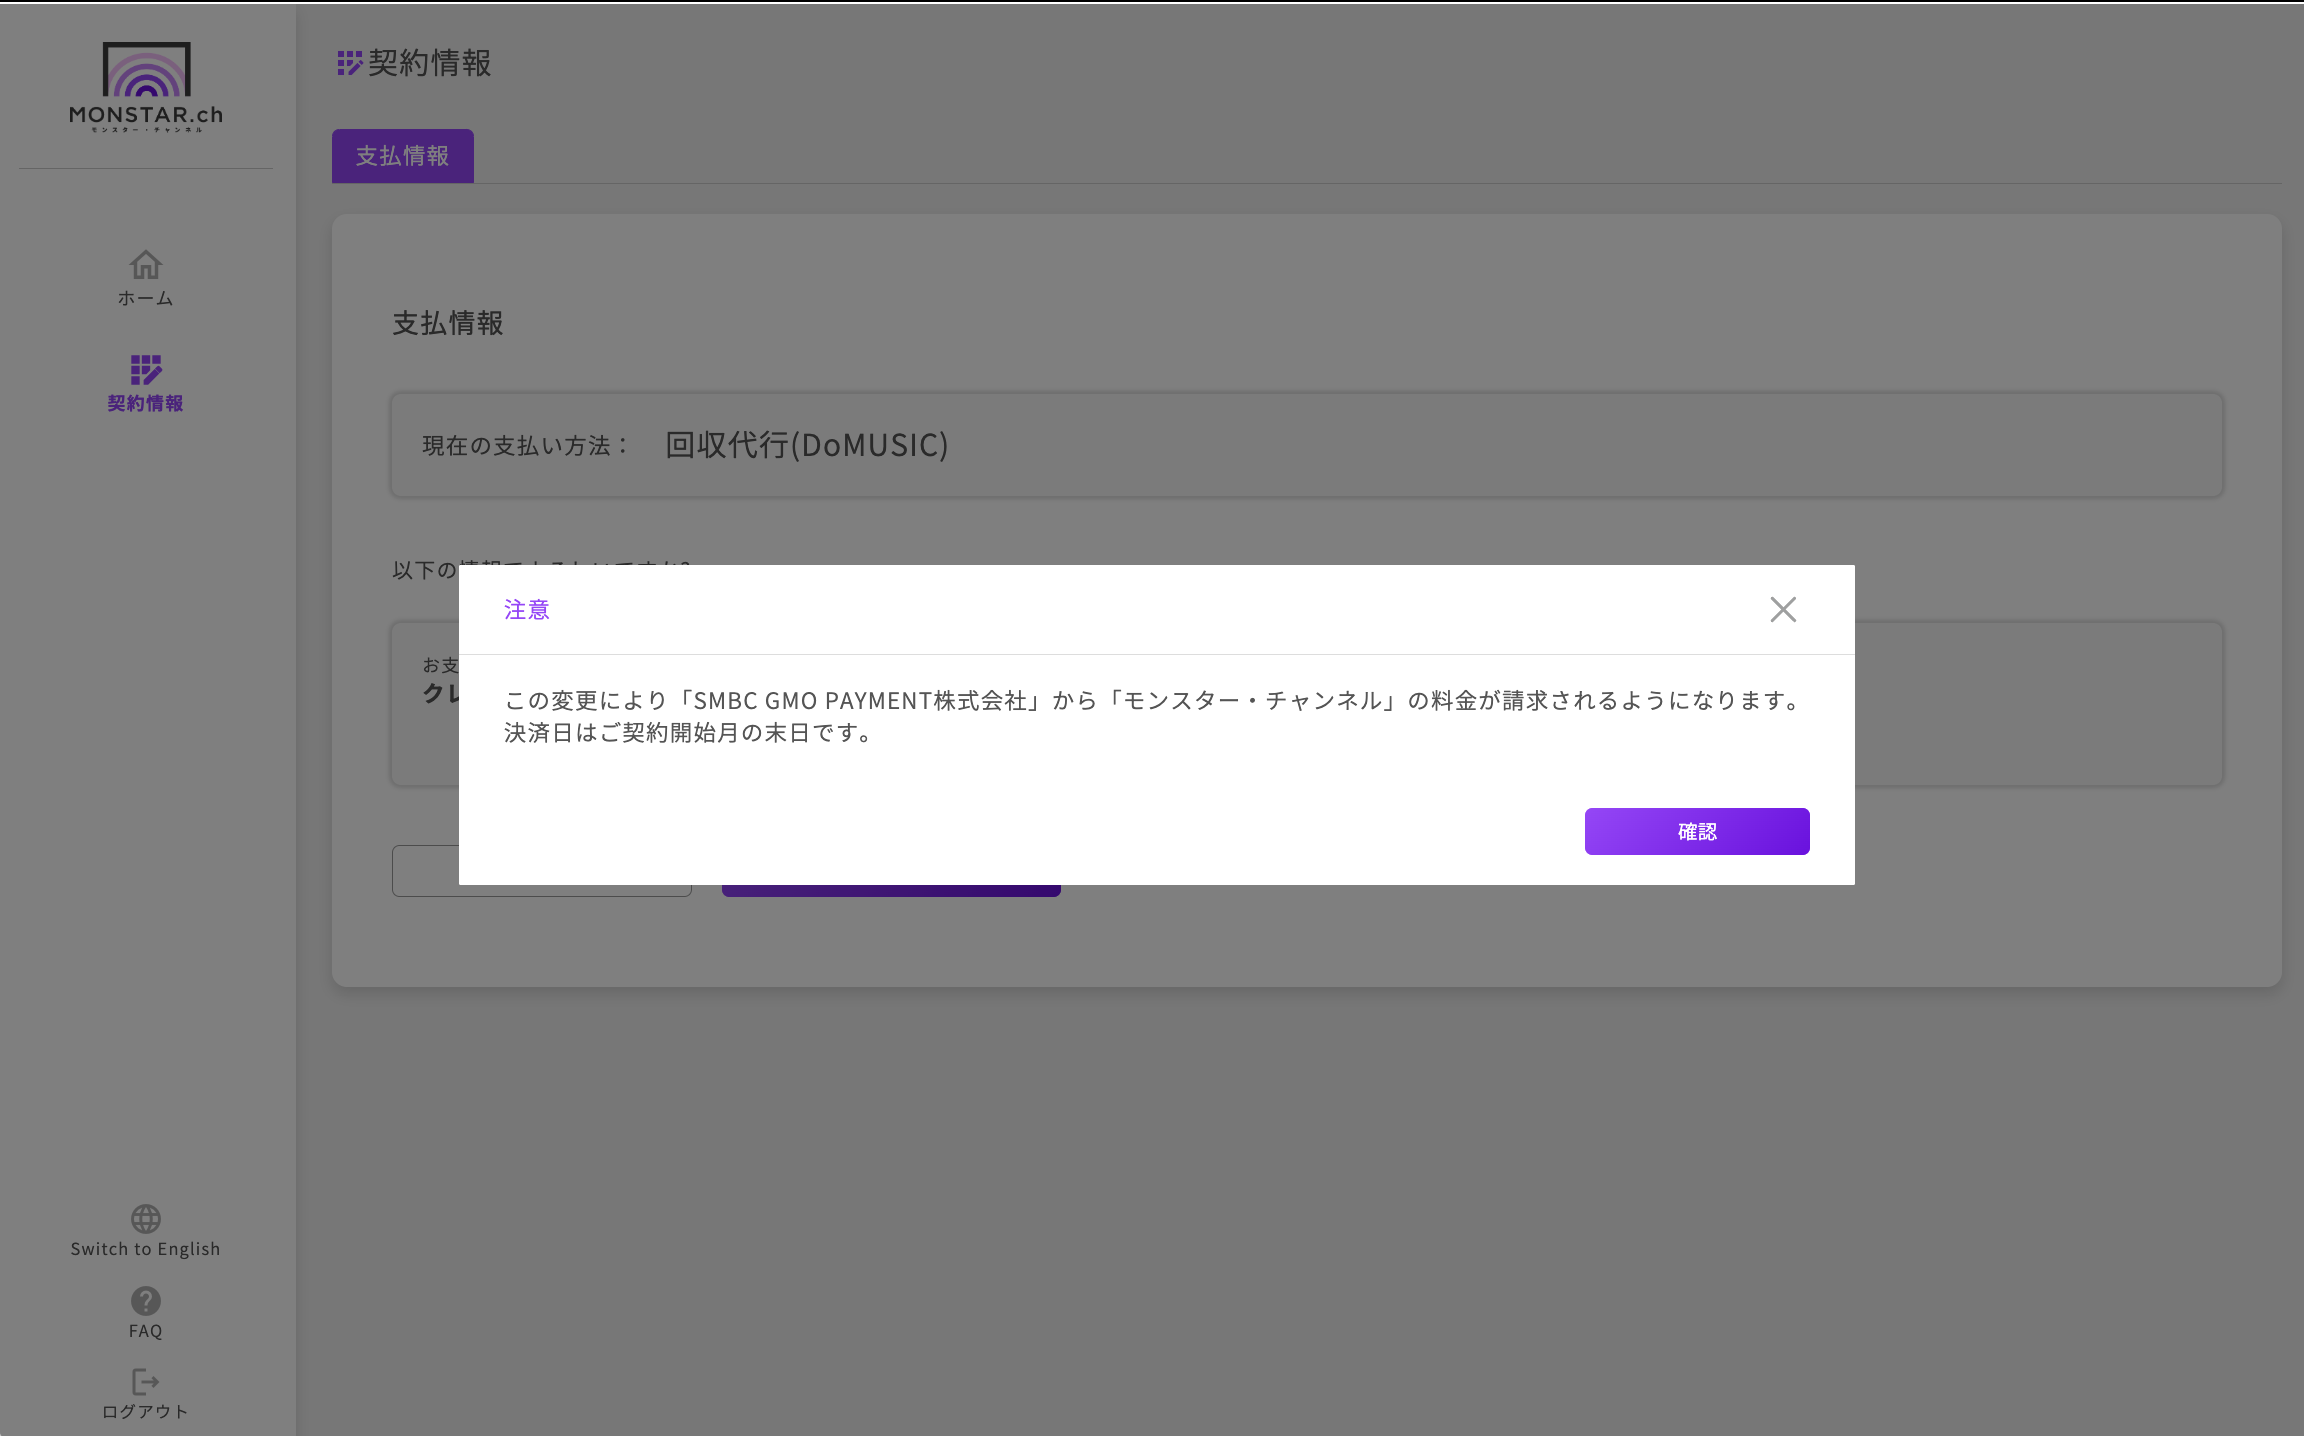The width and height of the screenshot is (2304, 1436).
Task: Click the 決済日はご契約開始月の末日です text
Action: [690, 733]
